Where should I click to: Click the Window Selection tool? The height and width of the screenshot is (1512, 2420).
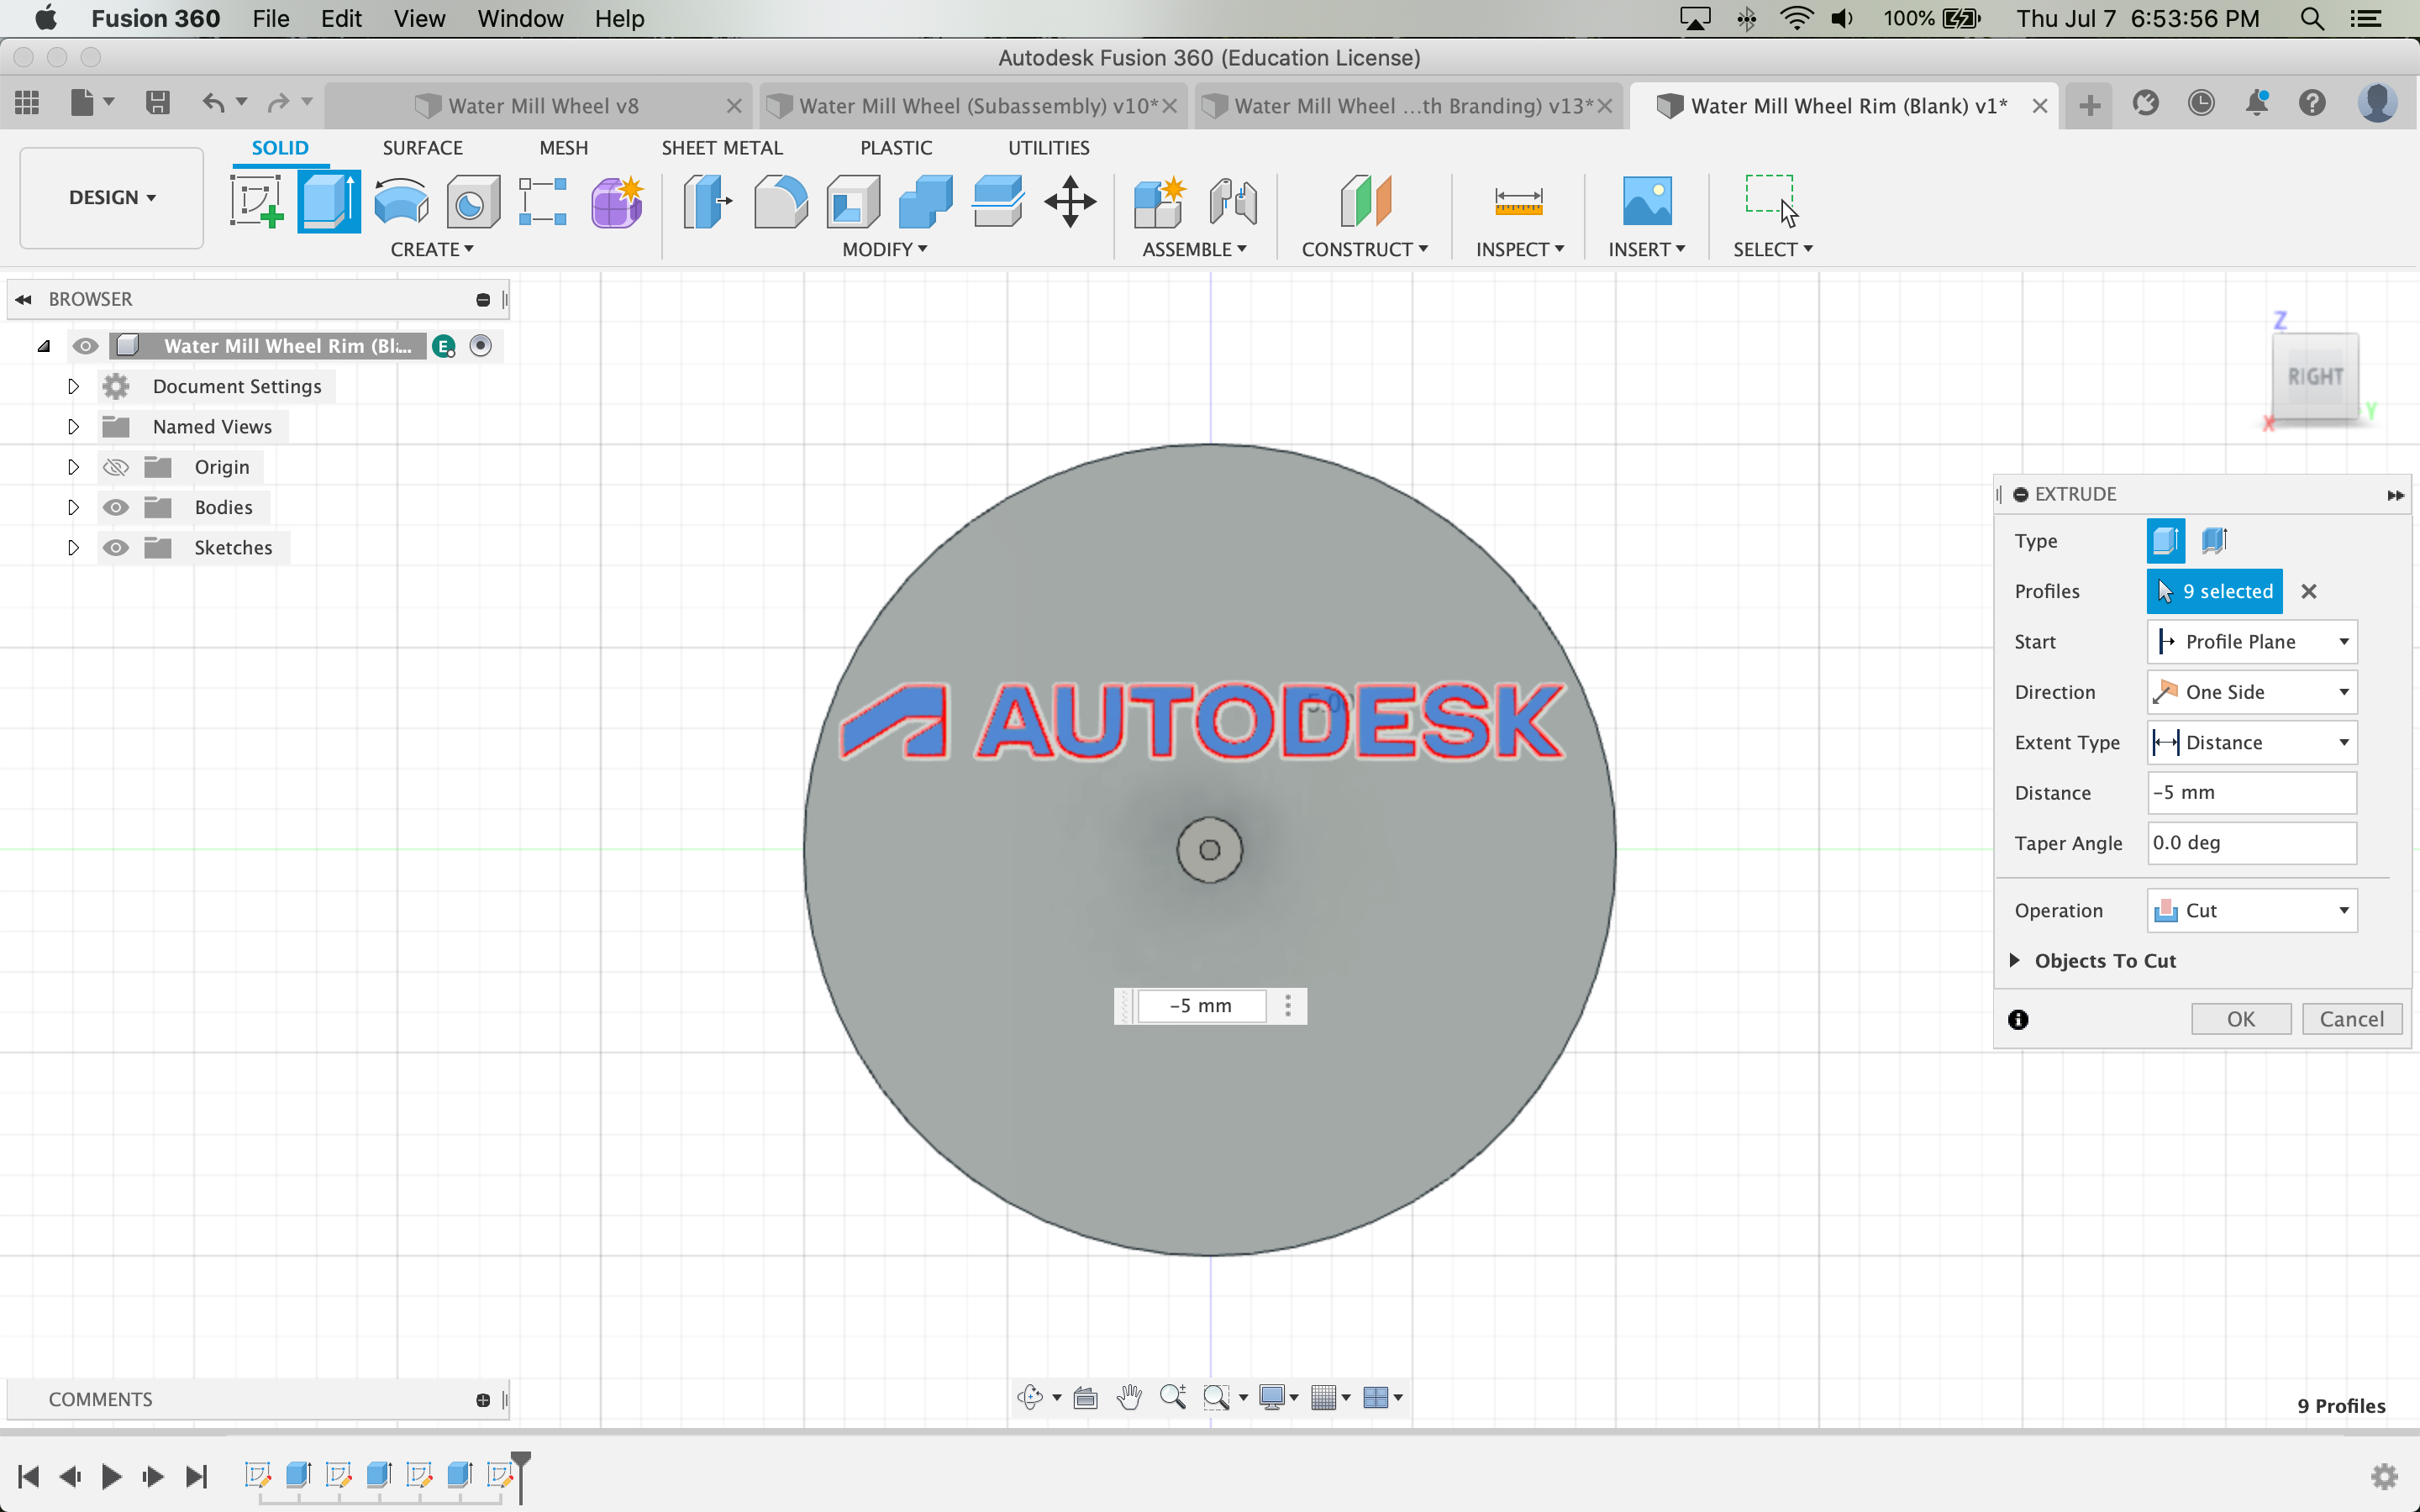click(x=1771, y=199)
